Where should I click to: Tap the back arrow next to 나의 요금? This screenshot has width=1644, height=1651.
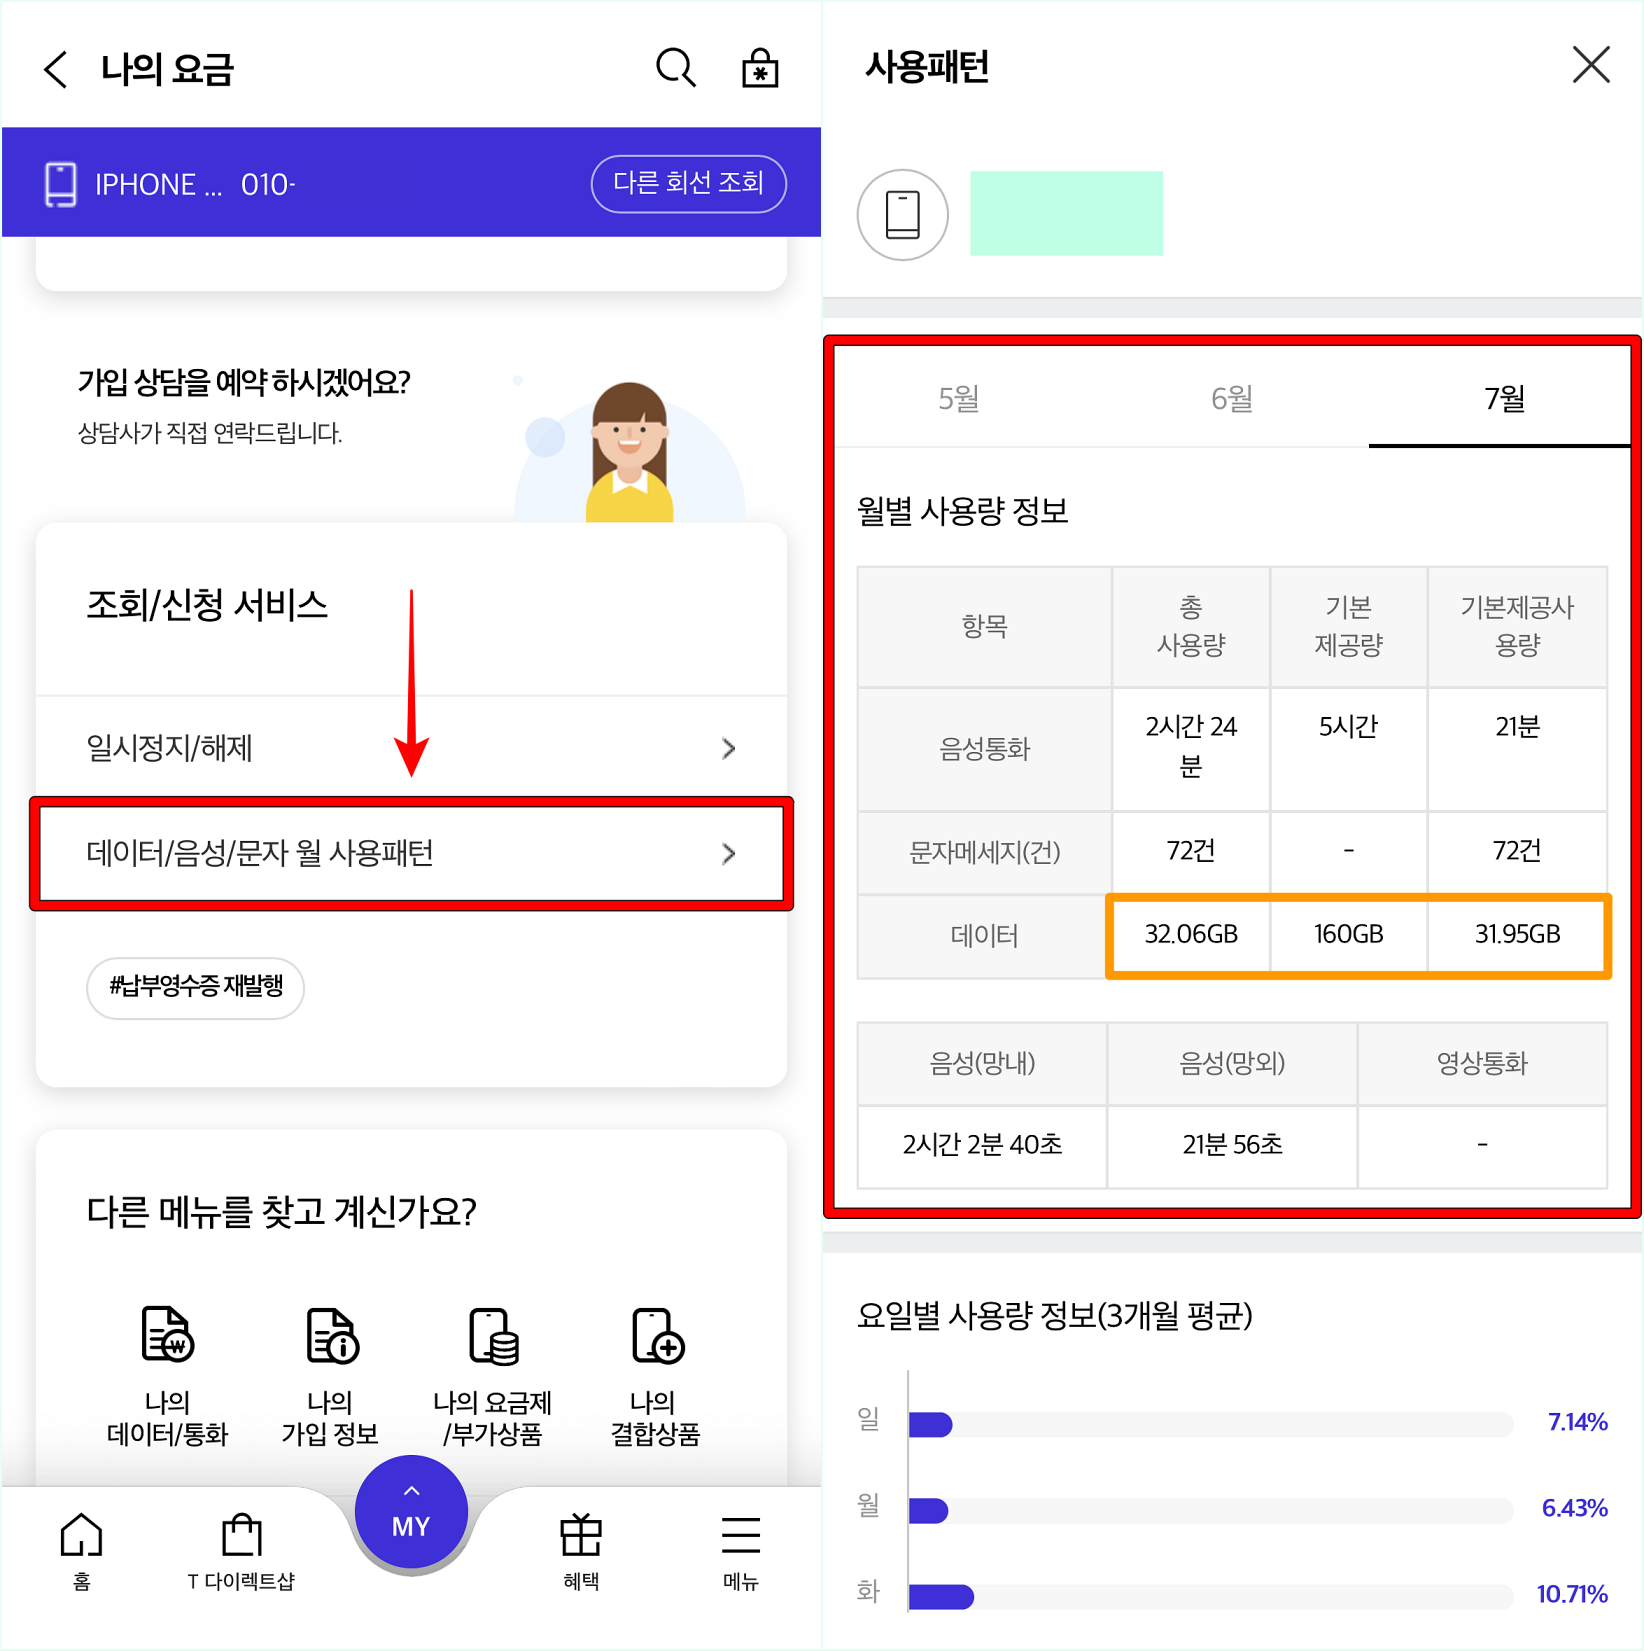click(x=55, y=68)
